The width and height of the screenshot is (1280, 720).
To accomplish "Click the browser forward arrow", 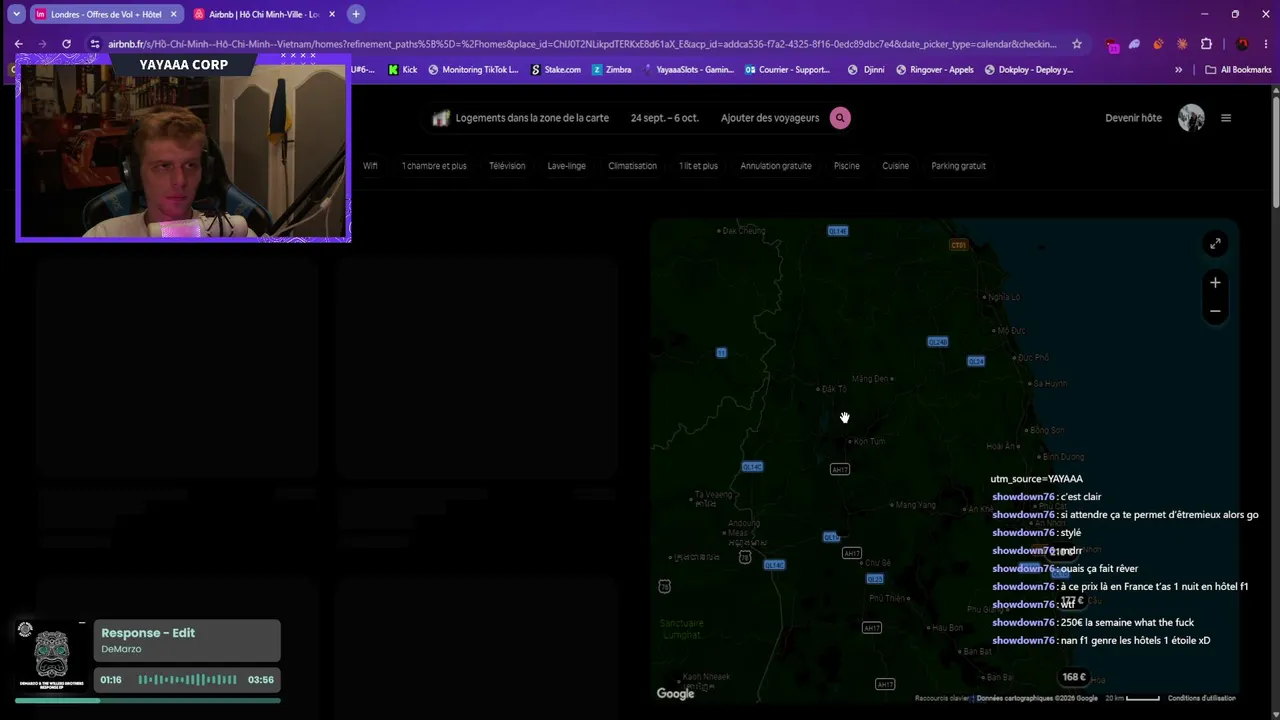I will [42, 44].
